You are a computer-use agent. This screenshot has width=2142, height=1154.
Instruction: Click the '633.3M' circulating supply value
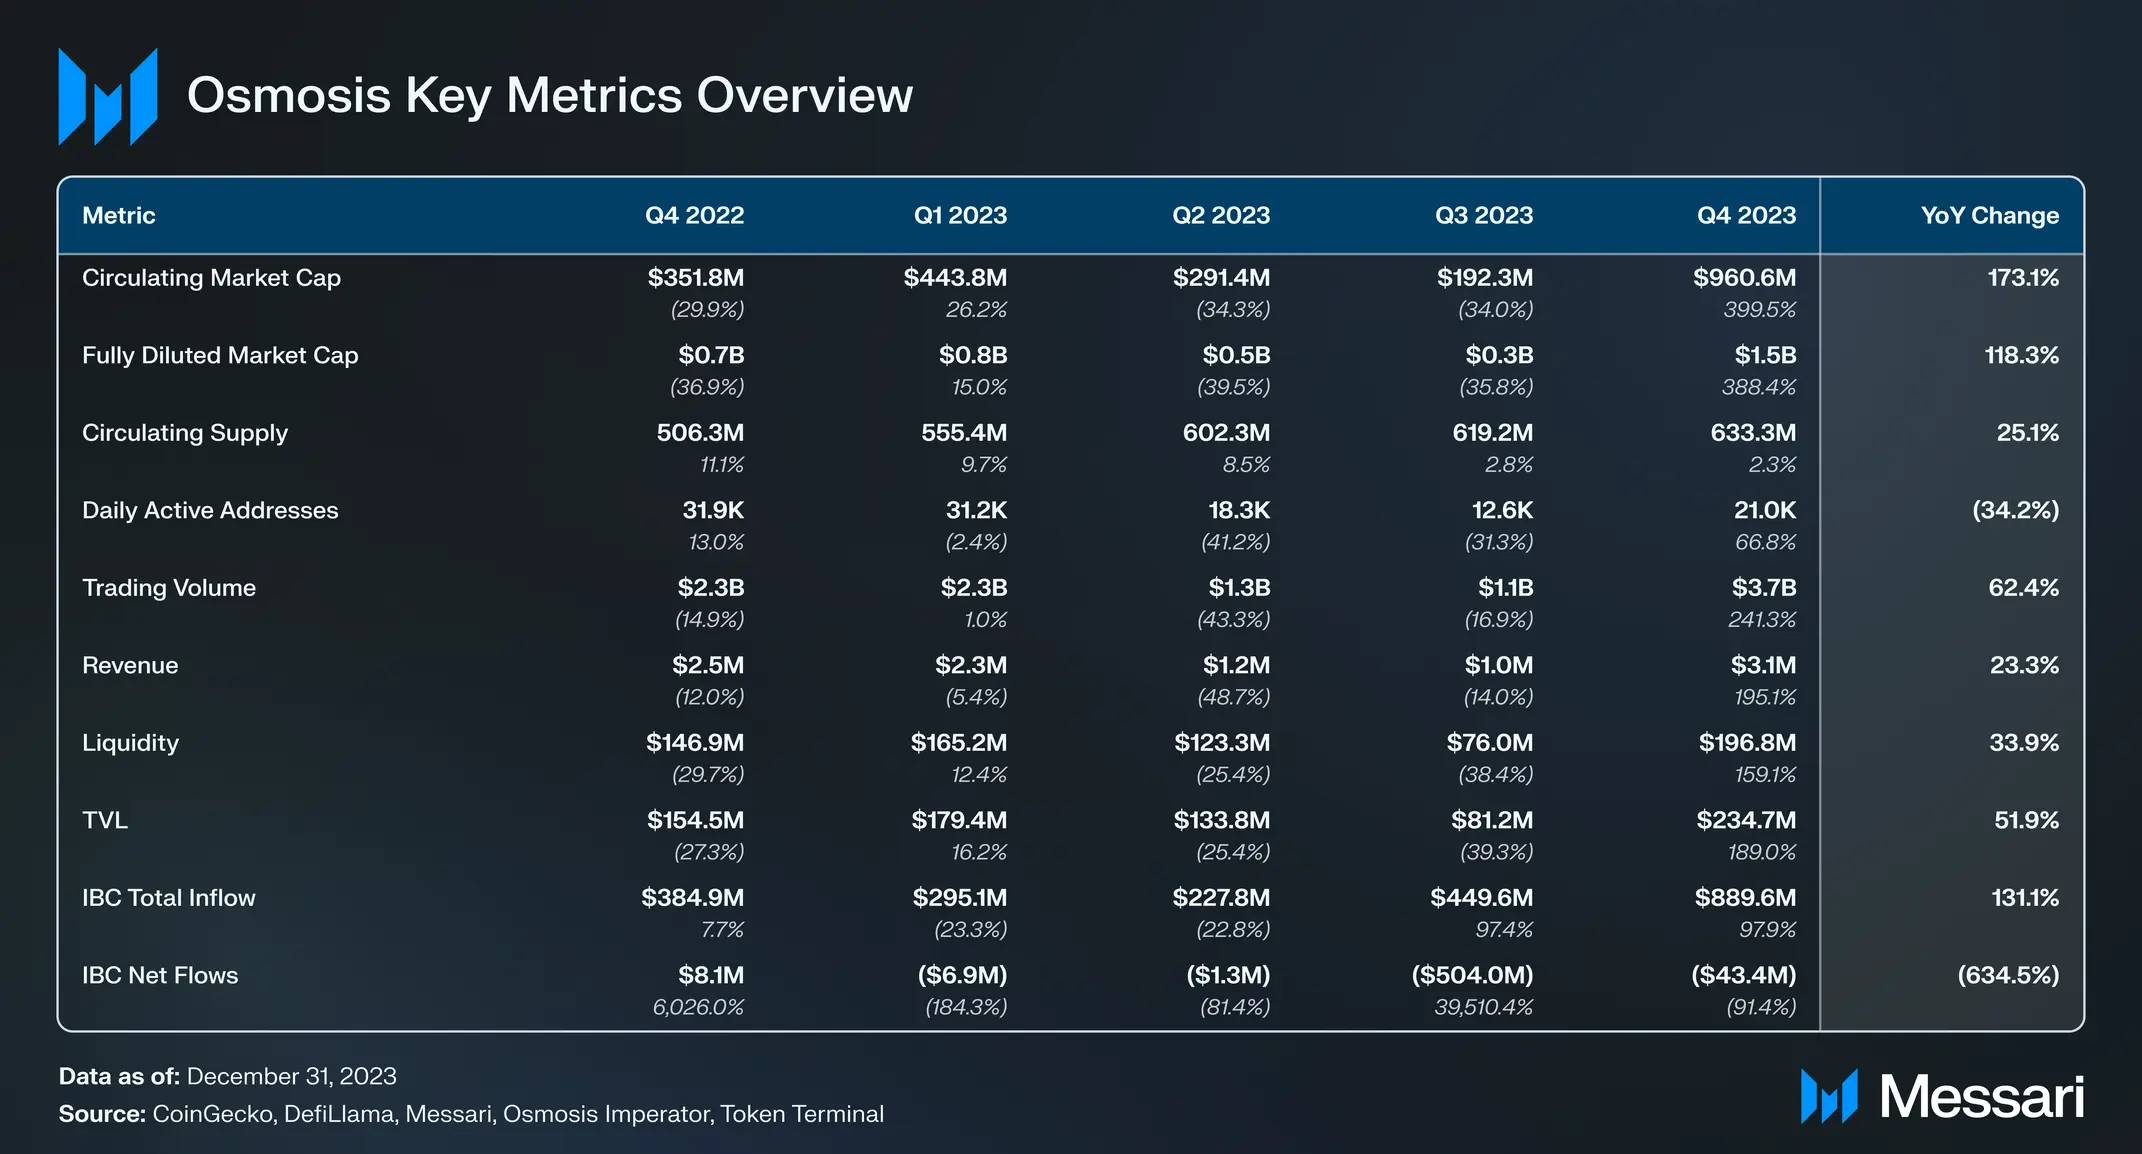click(1753, 432)
